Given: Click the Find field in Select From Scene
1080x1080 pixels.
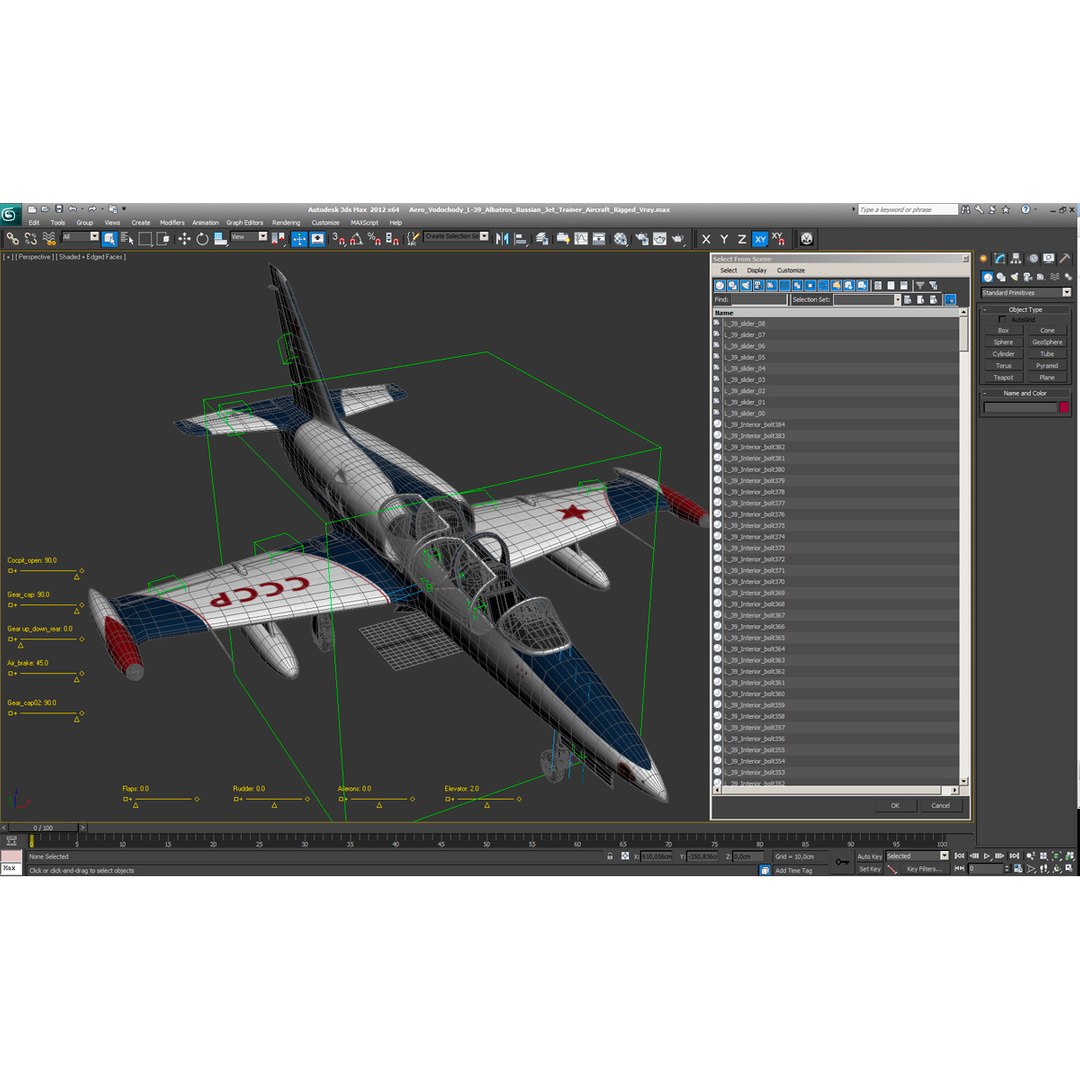Looking at the screenshot, I should (x=759, y=300).
